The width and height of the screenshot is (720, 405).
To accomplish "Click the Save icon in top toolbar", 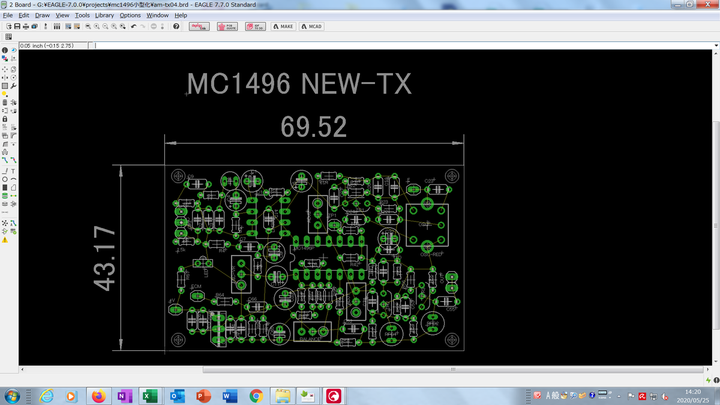I will (x=17, y=26).
